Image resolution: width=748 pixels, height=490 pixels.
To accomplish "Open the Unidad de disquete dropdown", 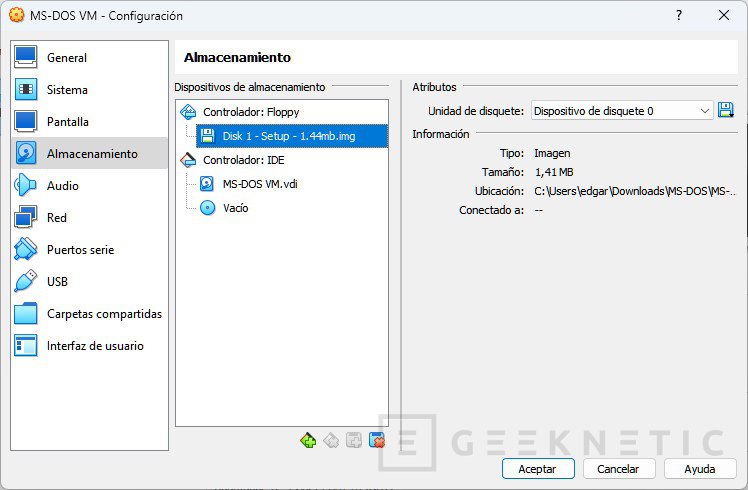I will 622,111.
